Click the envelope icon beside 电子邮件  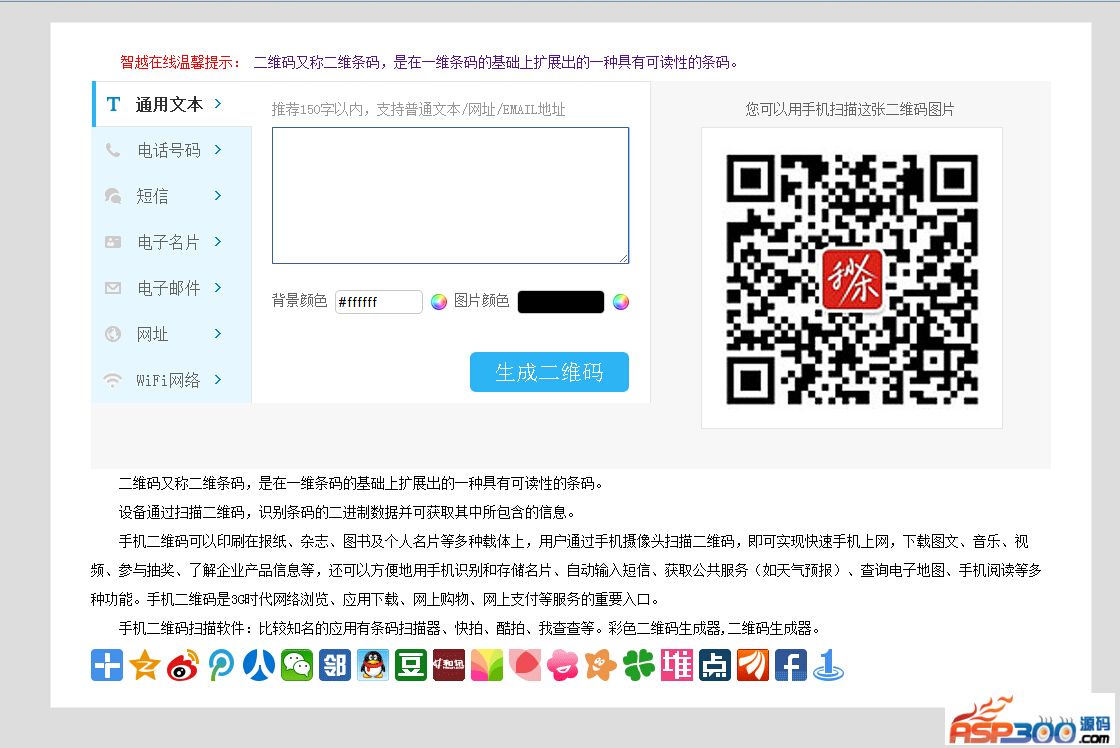point(113,288)
